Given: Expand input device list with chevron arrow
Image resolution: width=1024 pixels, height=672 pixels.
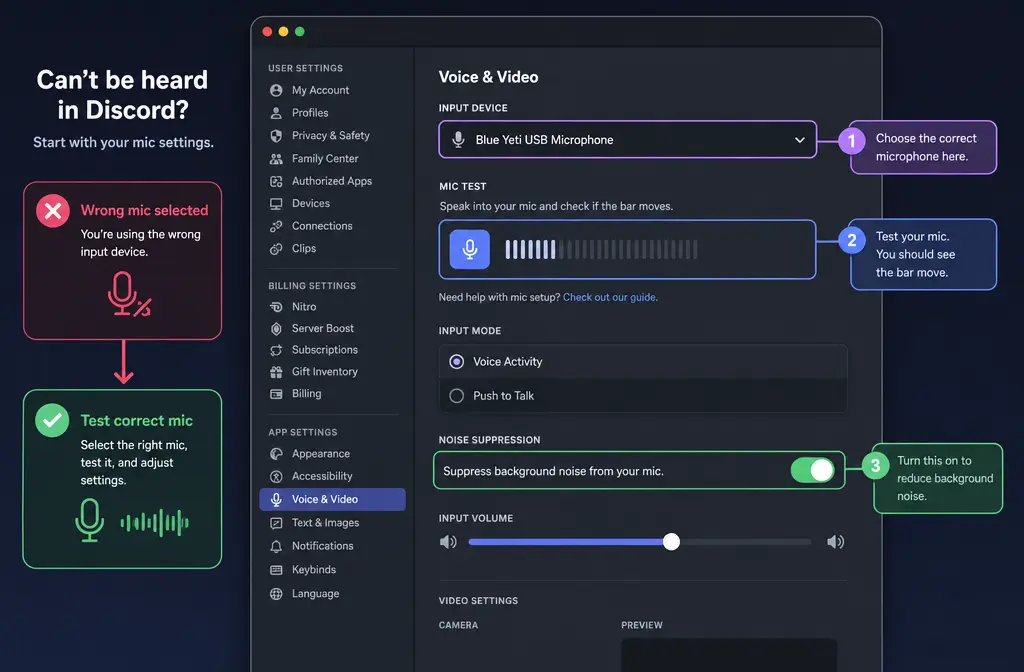Looking at the screenshot, I should [799, 140].
